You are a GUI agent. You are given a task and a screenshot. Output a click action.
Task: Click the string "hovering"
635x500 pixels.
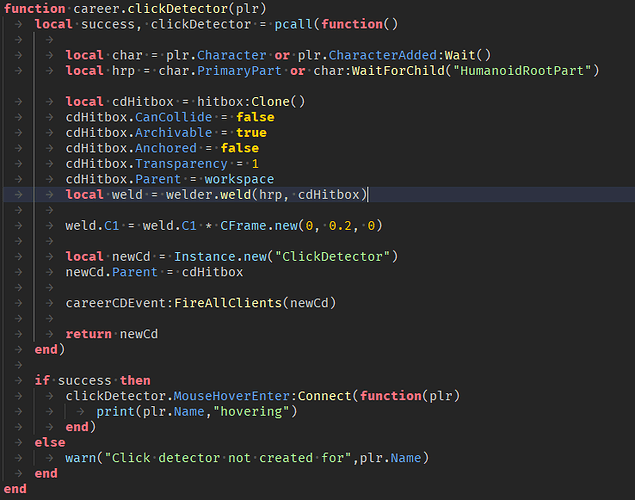[251, 411]
